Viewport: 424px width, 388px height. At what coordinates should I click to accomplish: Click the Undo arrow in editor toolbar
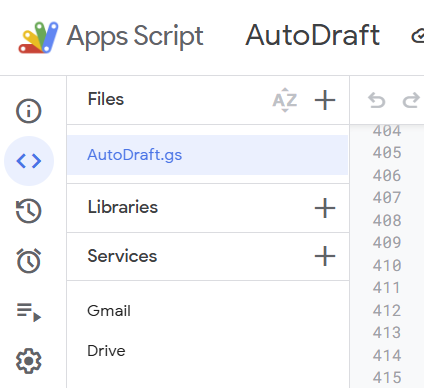377,100
